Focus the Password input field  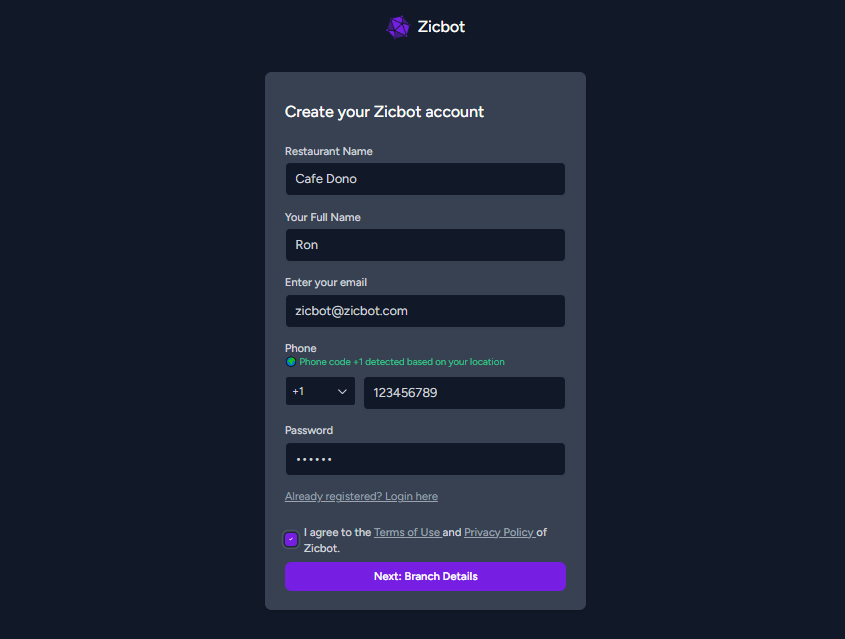425,459
